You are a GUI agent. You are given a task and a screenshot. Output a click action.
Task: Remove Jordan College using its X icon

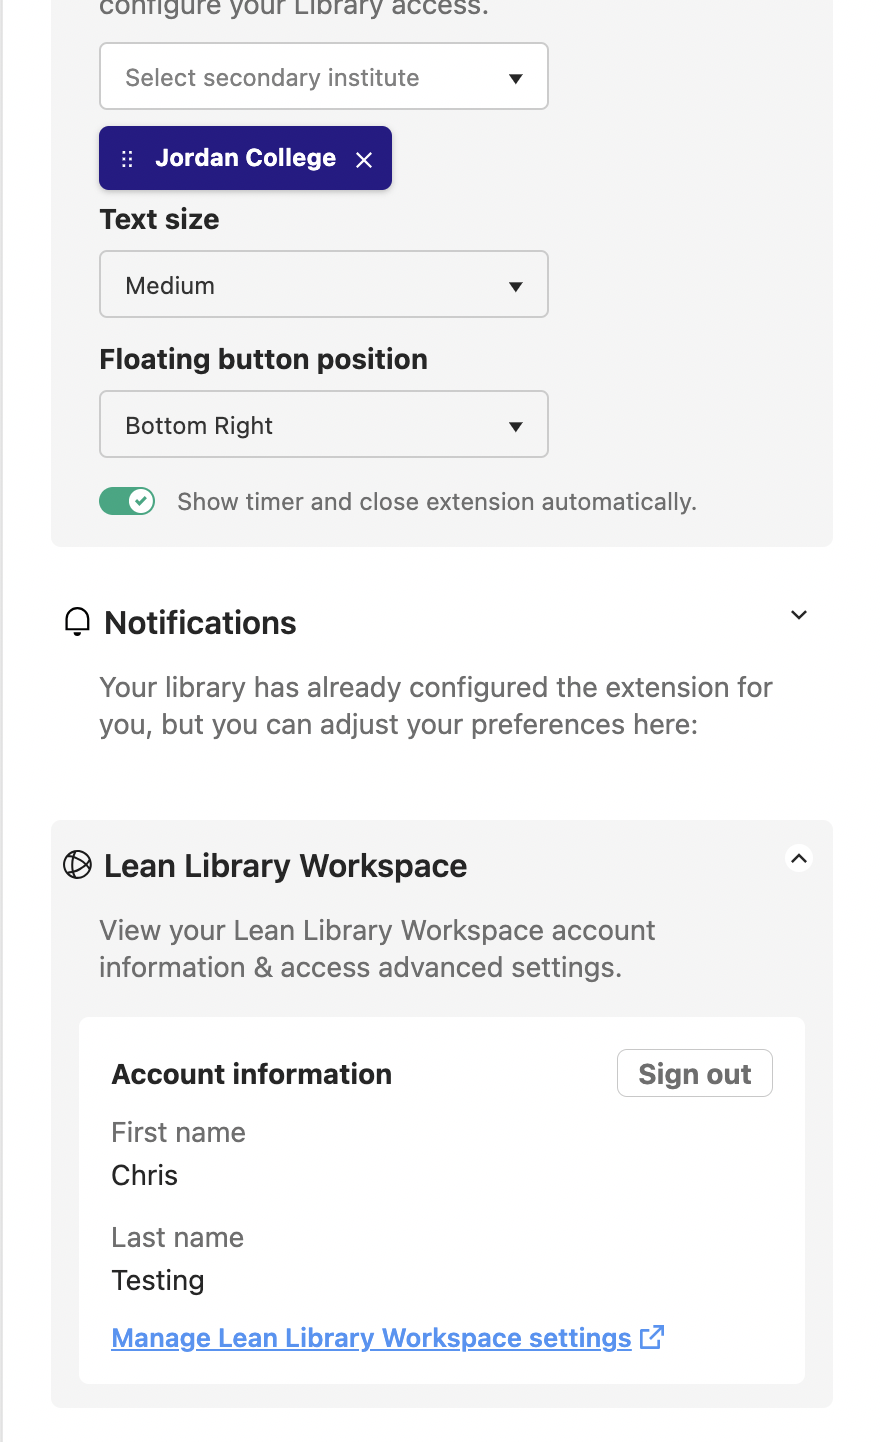click(x=364, y=158)
